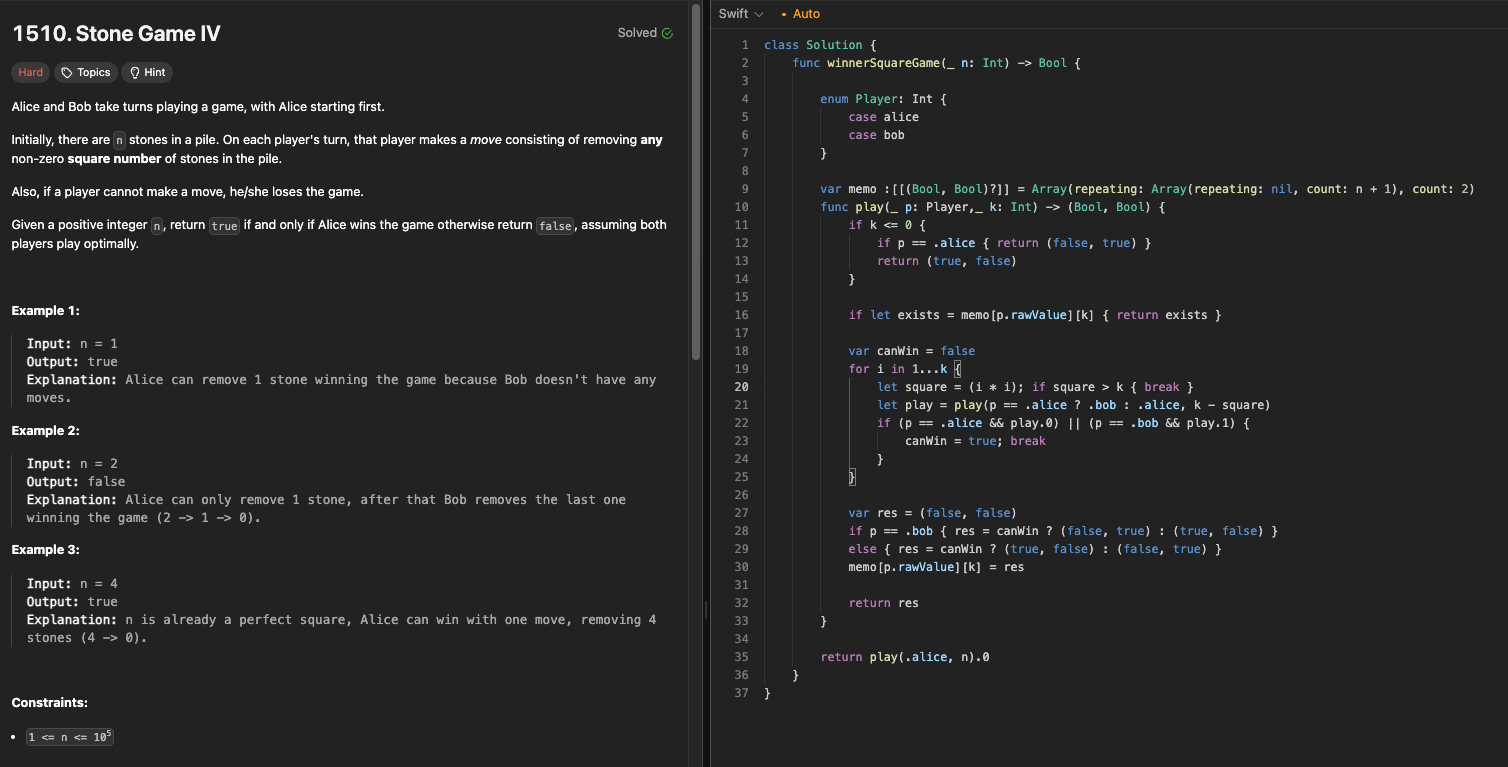This screenshot has height=767, width=1508.
Task: Click line number 37 in the editor
Action: coord(741,693)
